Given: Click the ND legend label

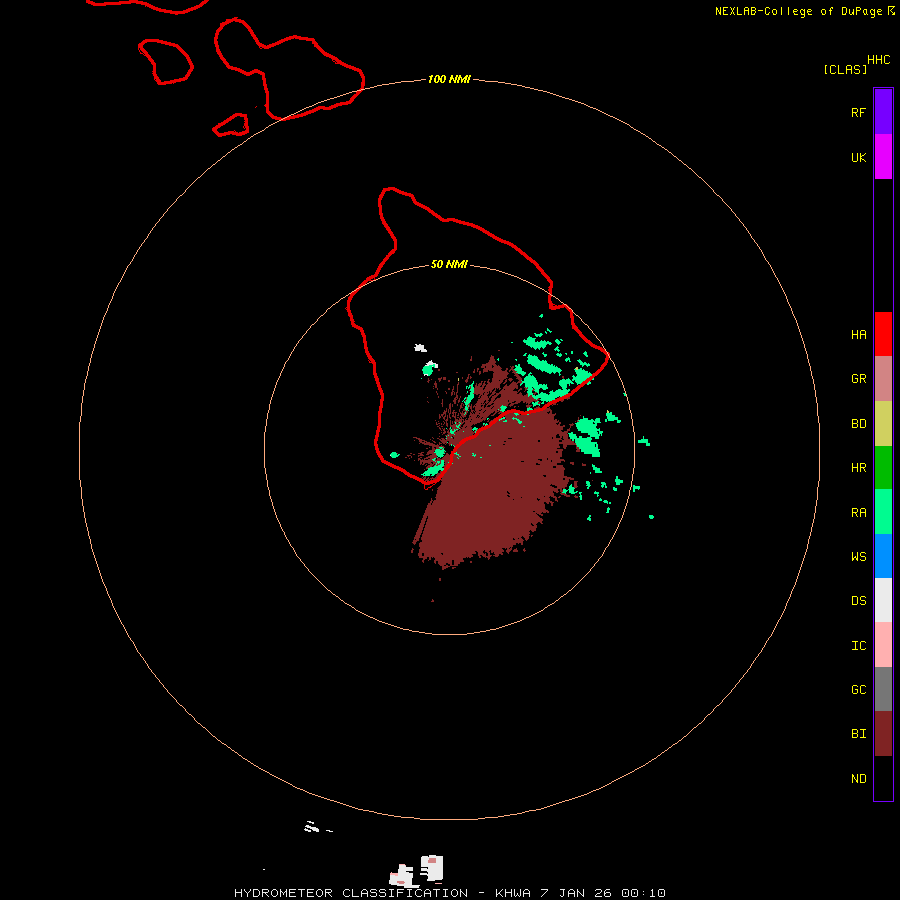Looking at the screenshot, I should point(858,779).
